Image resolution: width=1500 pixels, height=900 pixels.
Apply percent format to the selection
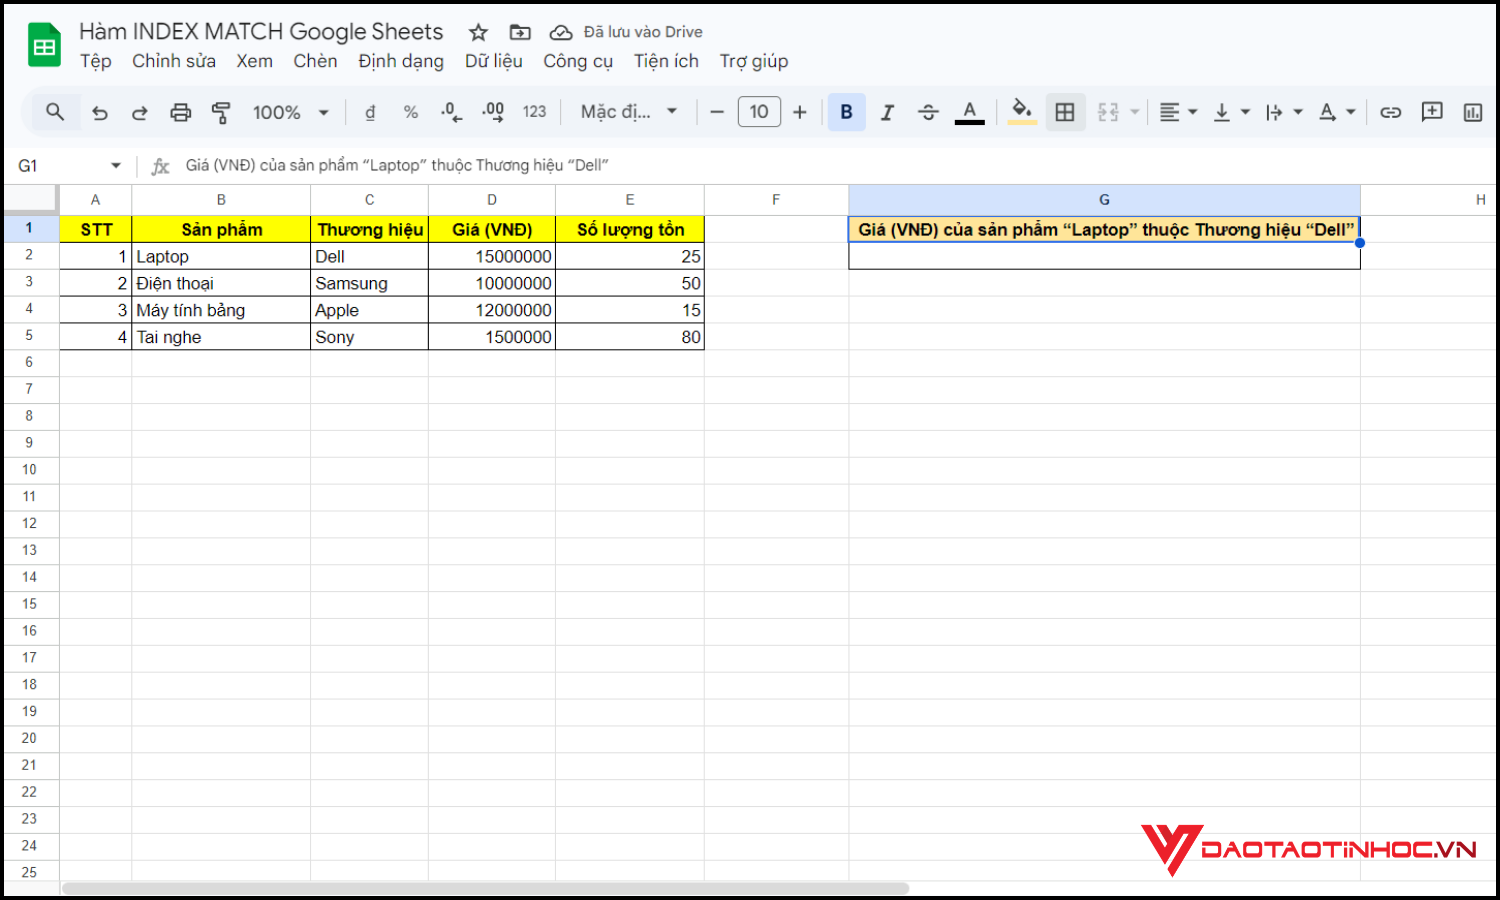[410, 112]
